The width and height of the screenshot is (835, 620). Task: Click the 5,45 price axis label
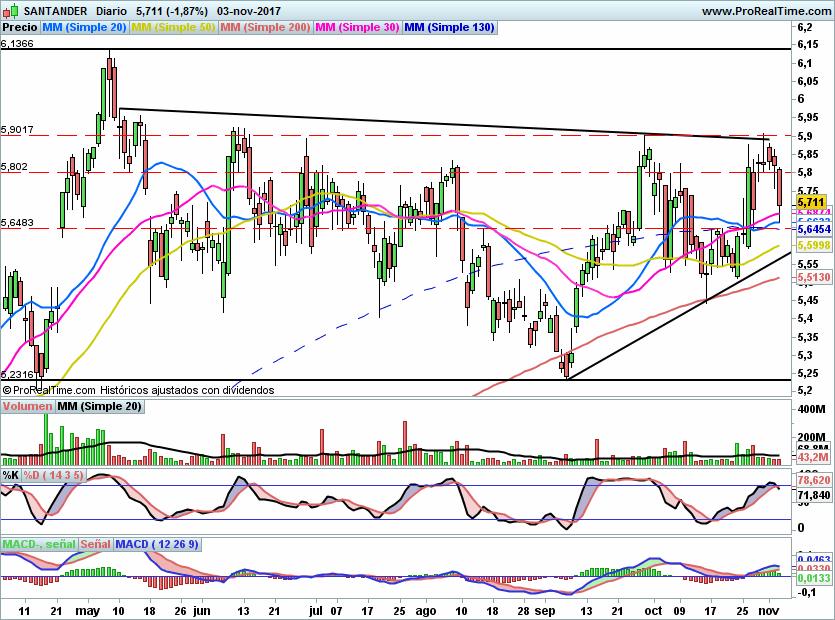[808, 300]
